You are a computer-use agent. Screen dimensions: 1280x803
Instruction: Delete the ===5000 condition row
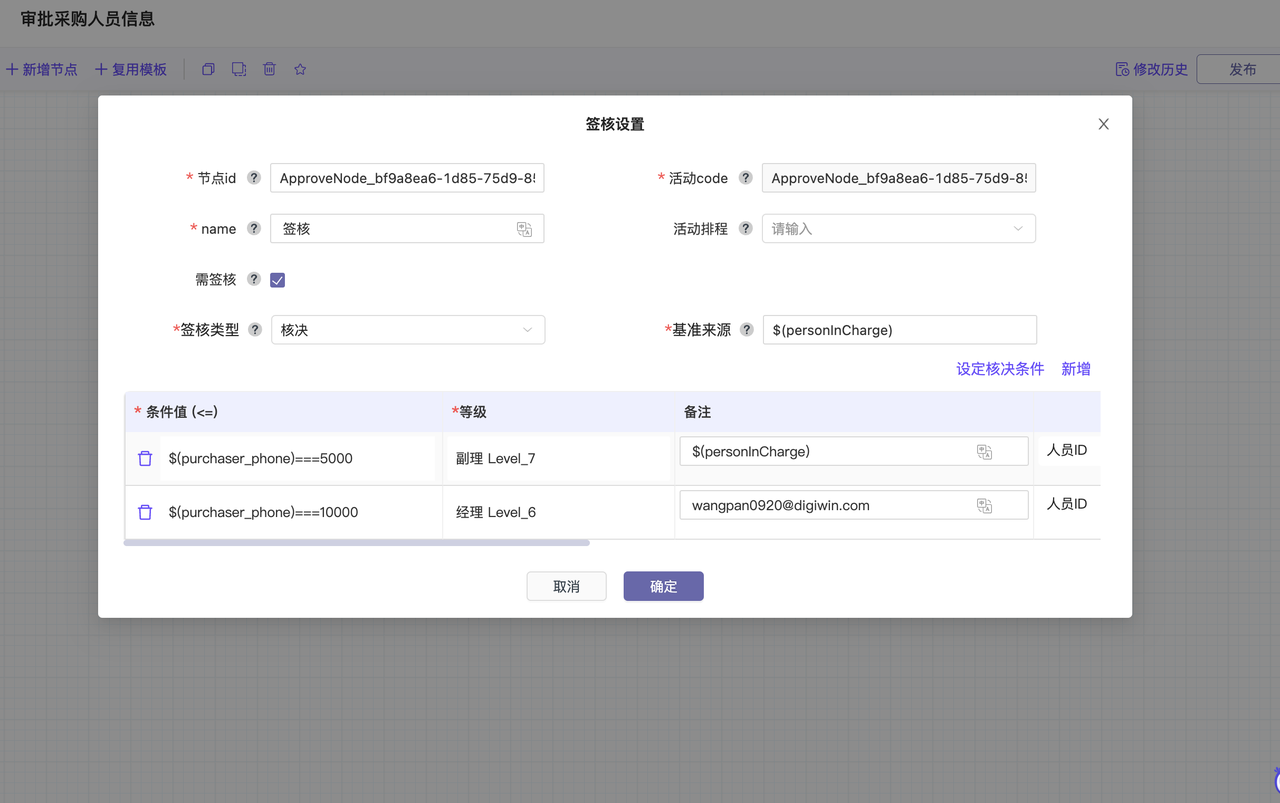[145, 458]
